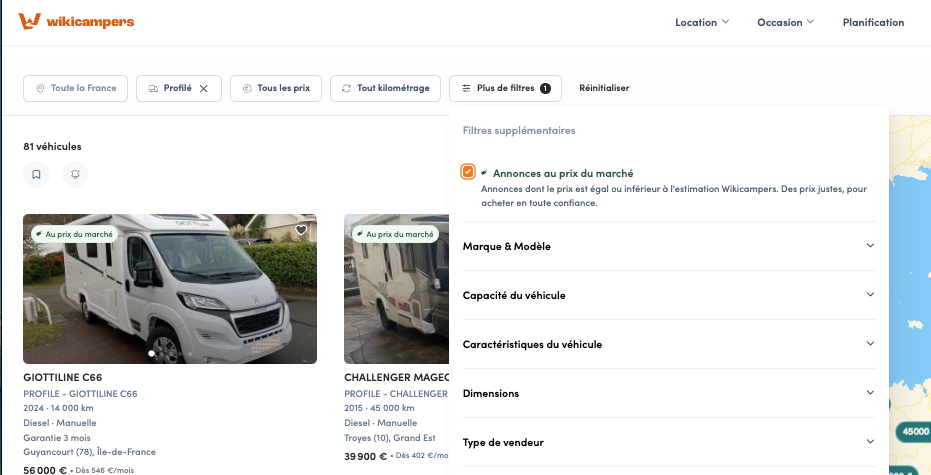Go to the Planification page
Viewport: 931px width, 475px height.
pyautogui.click(x=873, y=23)
